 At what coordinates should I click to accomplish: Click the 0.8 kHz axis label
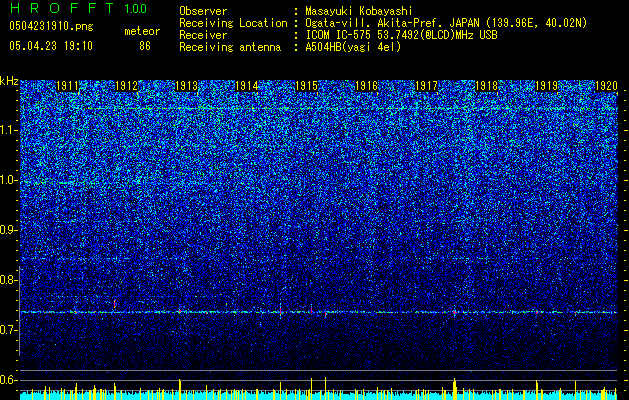(9, 280)
